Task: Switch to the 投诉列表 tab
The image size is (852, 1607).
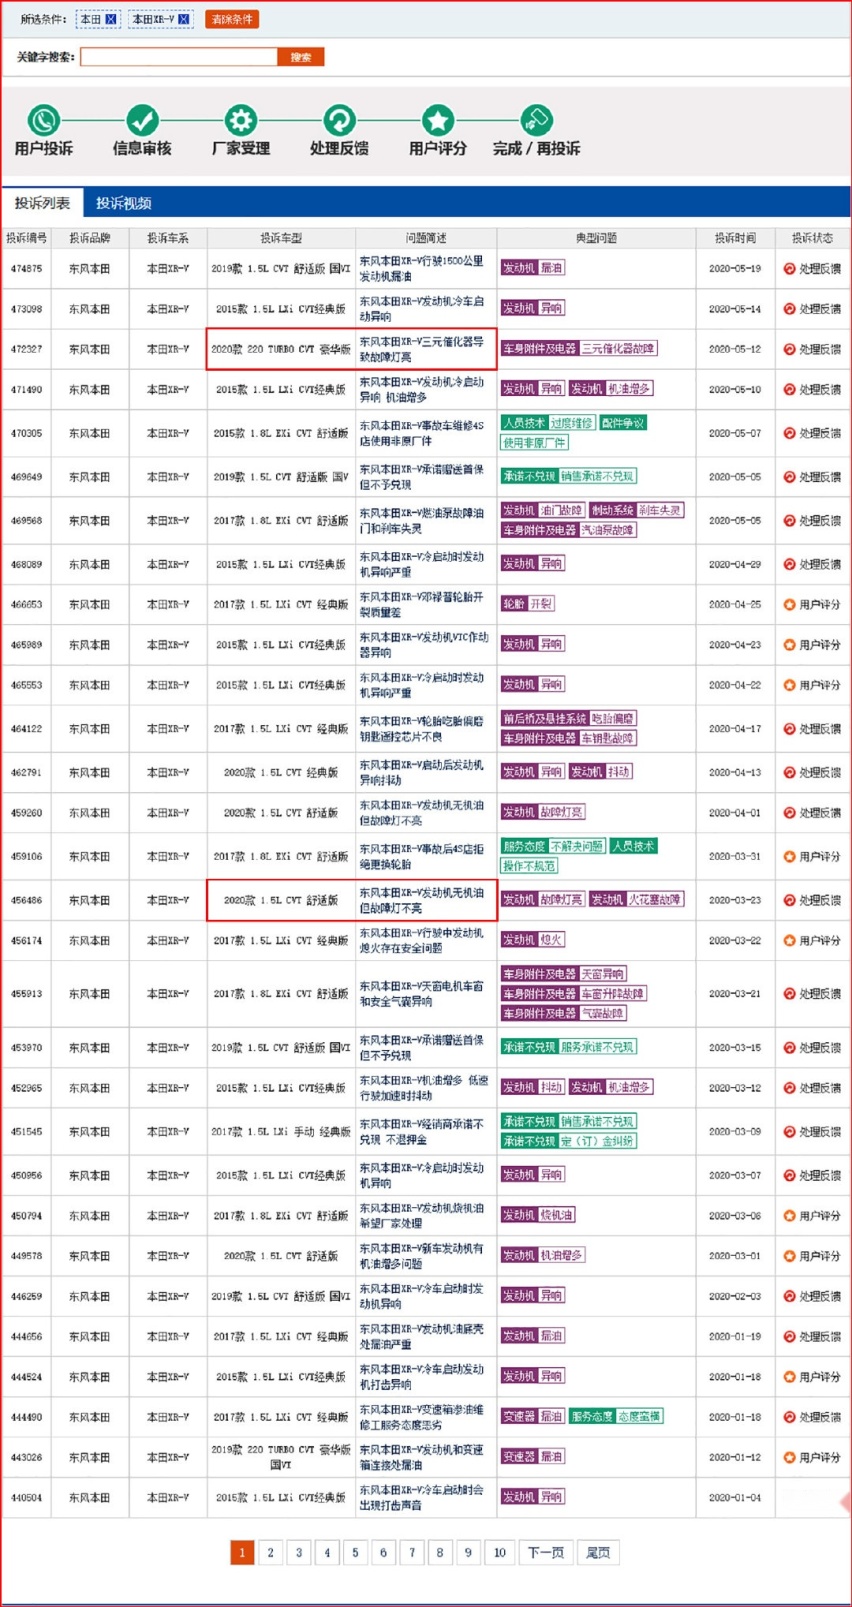Action: point(43,203)
